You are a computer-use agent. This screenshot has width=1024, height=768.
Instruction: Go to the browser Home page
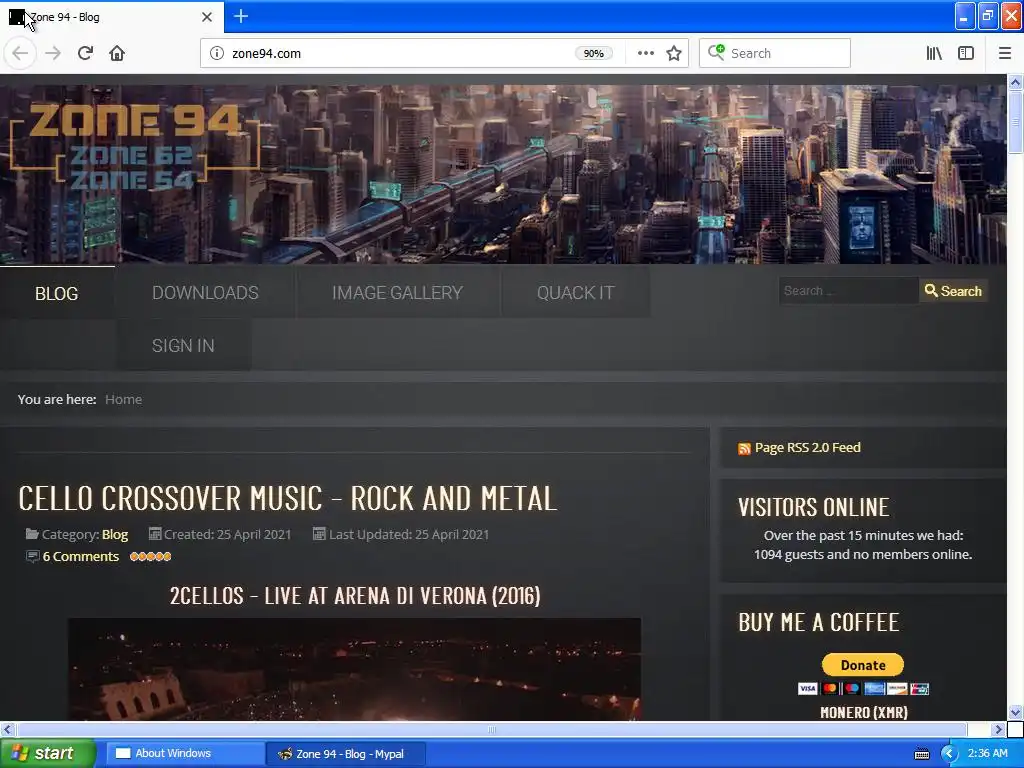(117, 54)
